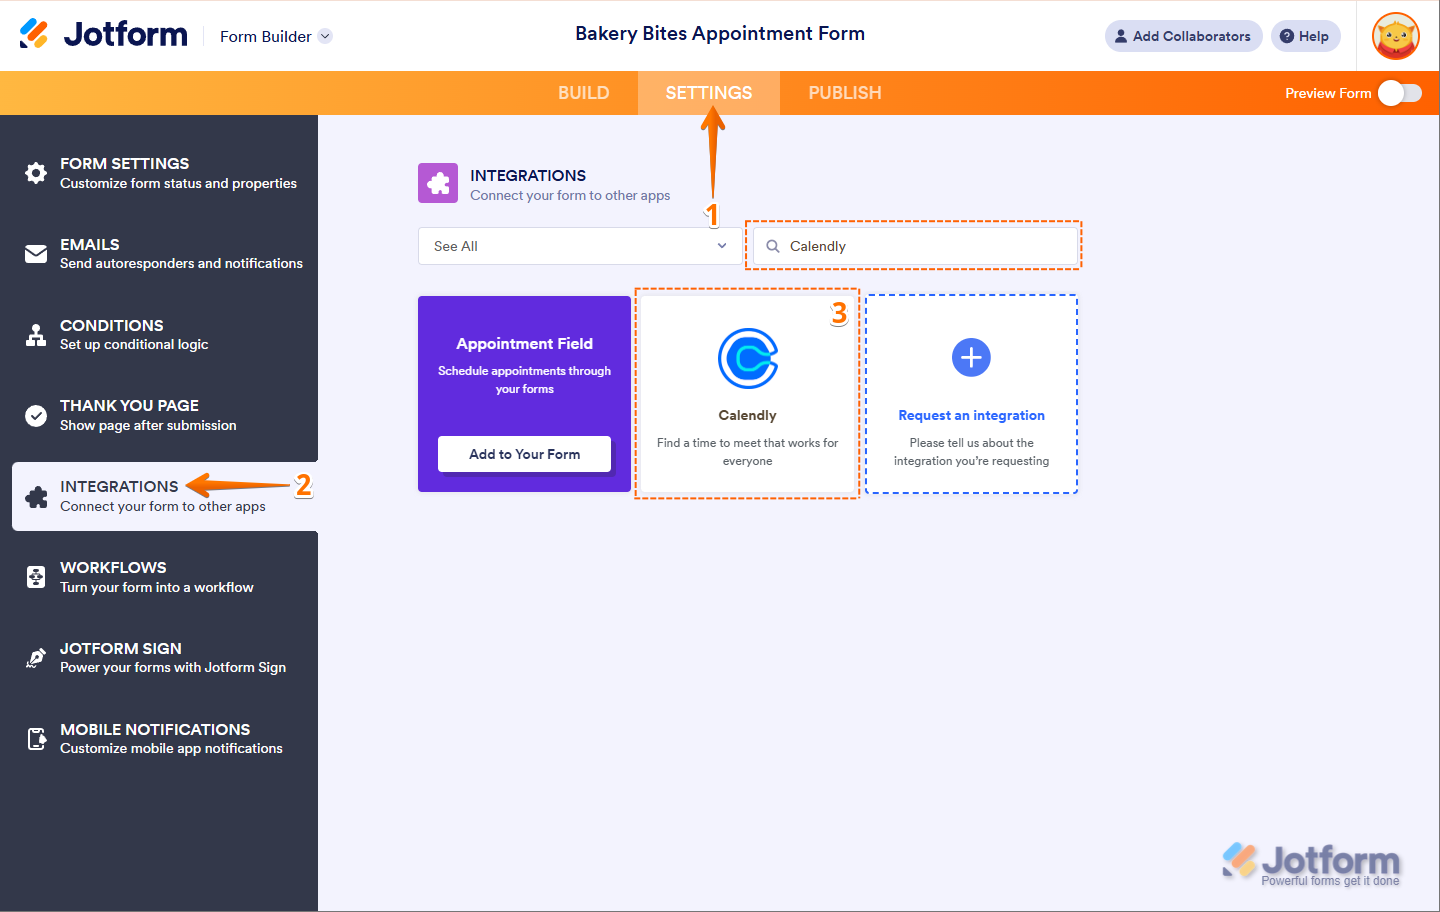Click the plus icon to request integration
This screenshot has height=912, width=1440.
[x=971, y=357]
